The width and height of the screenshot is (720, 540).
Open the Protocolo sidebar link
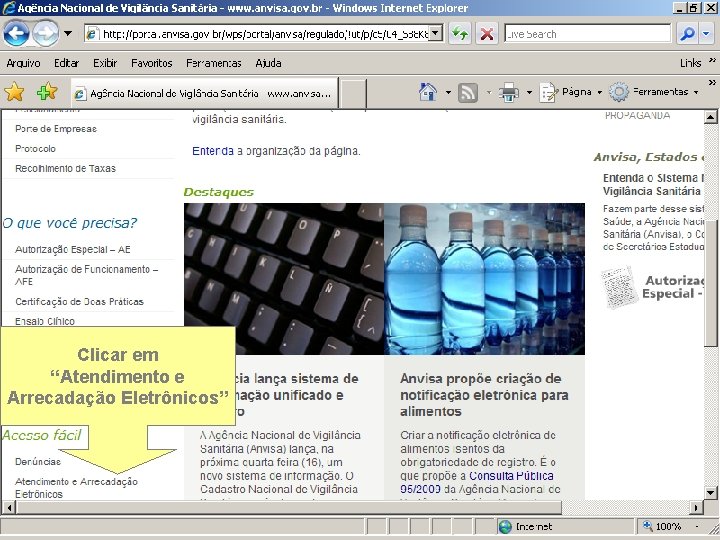pos(35,148)
